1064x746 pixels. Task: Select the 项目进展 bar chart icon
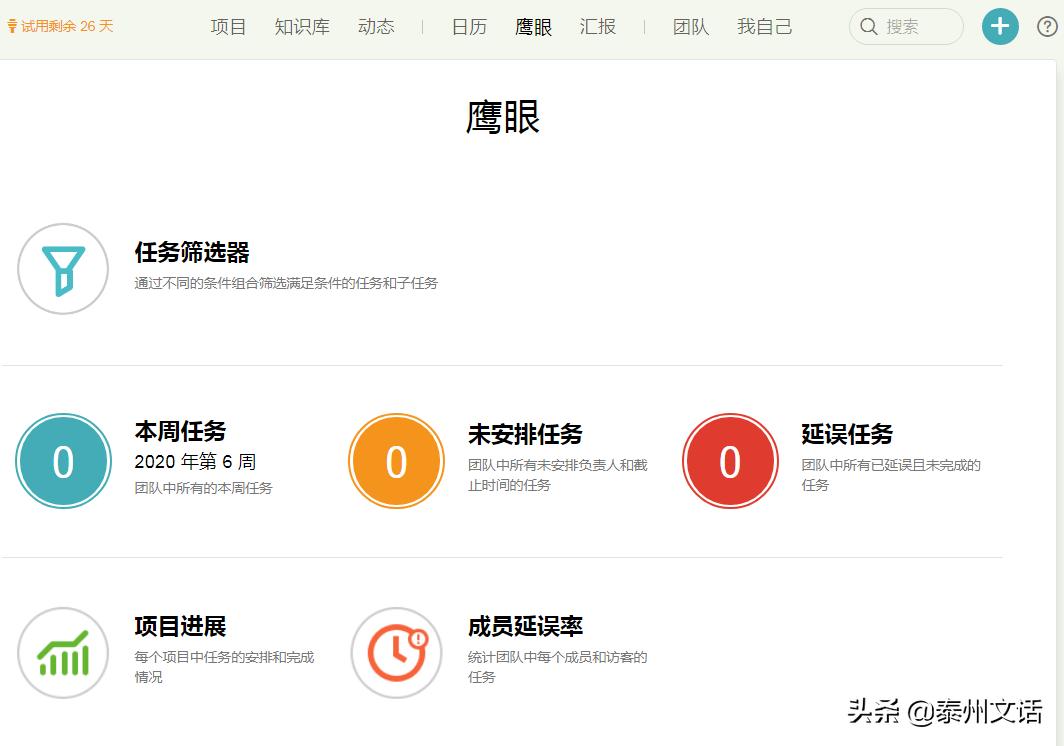click(63, 652)
